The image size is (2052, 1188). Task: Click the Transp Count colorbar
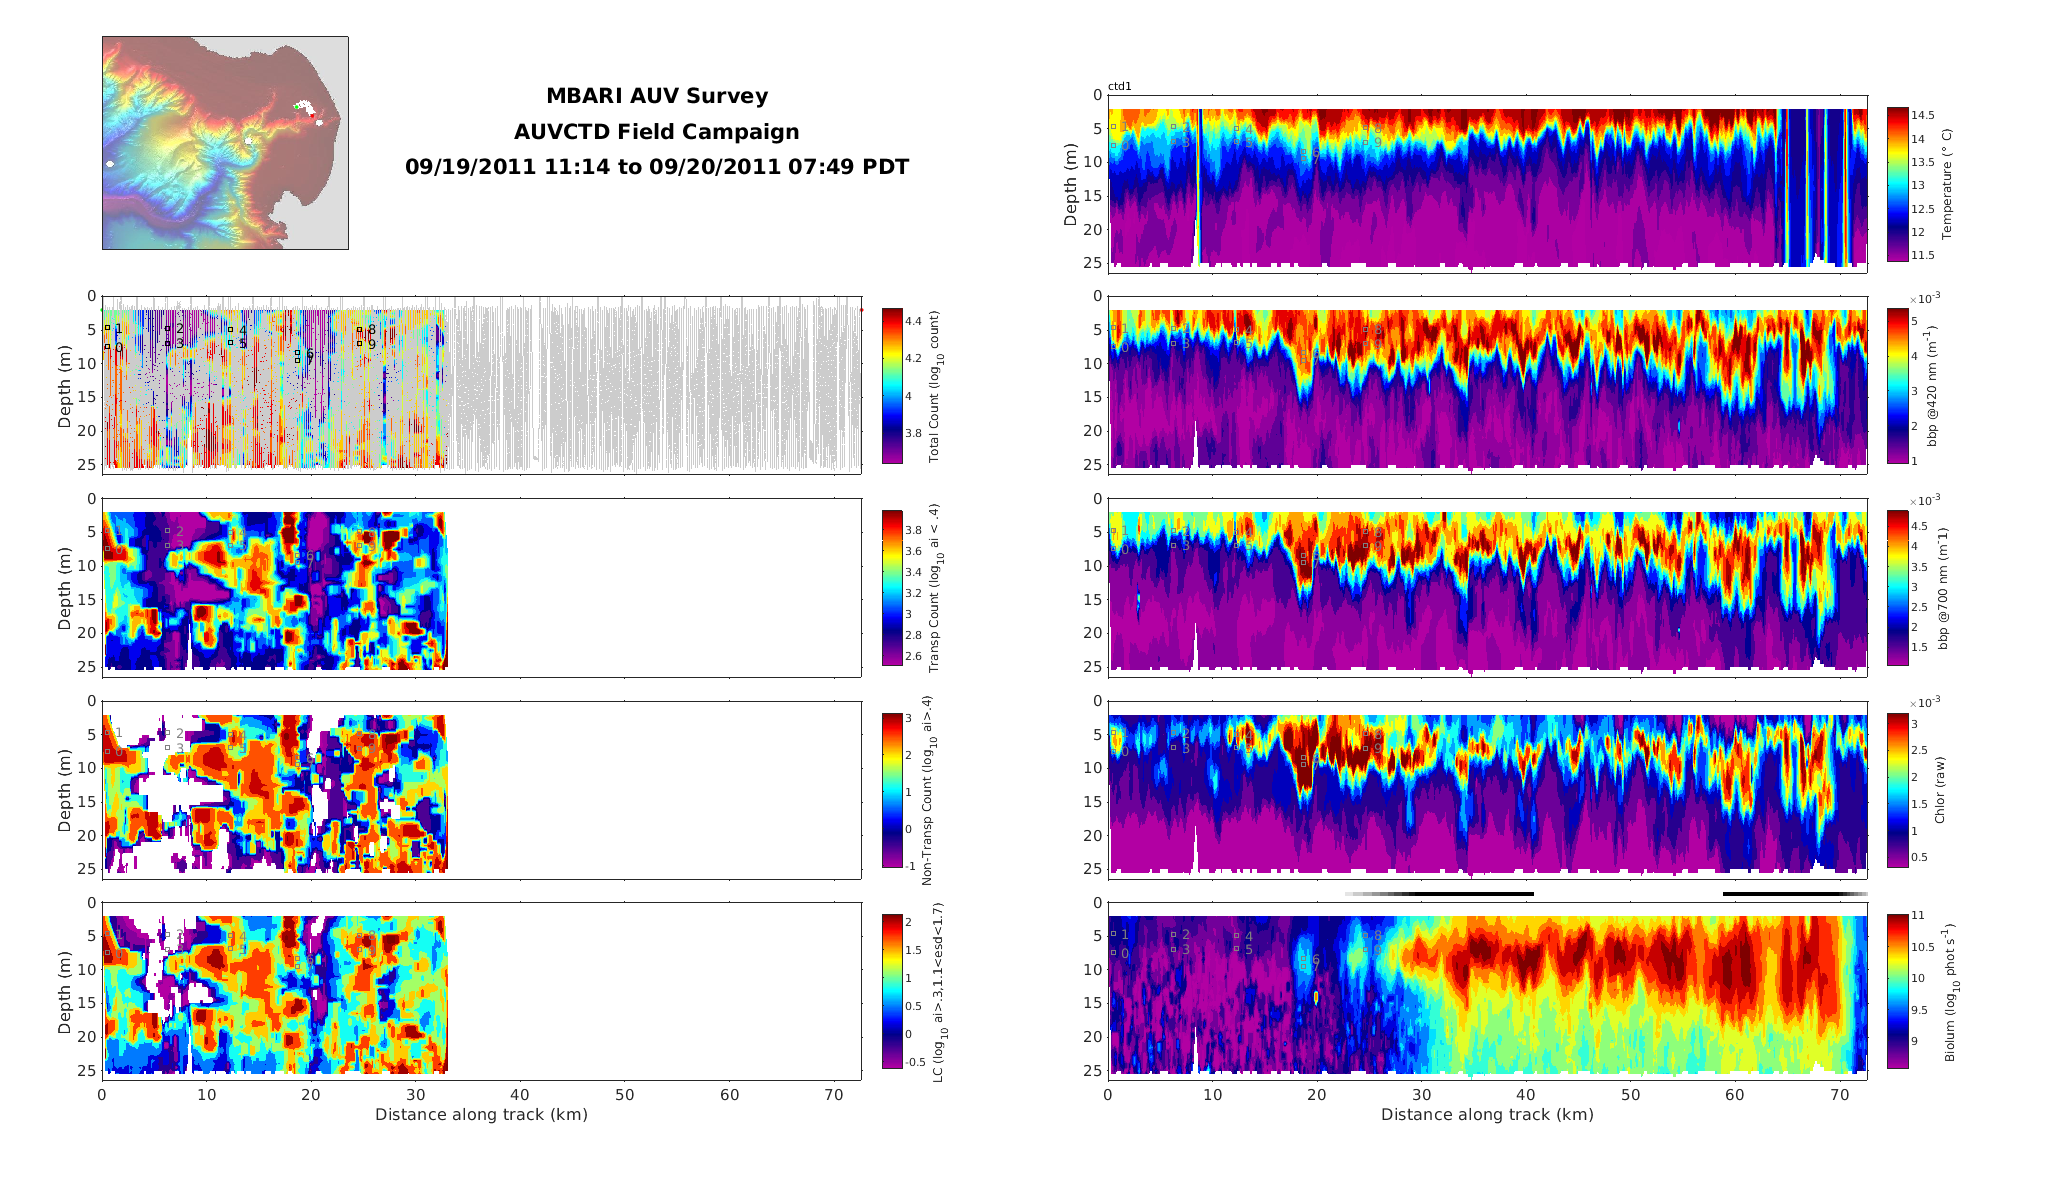click(x=892, y=588)
